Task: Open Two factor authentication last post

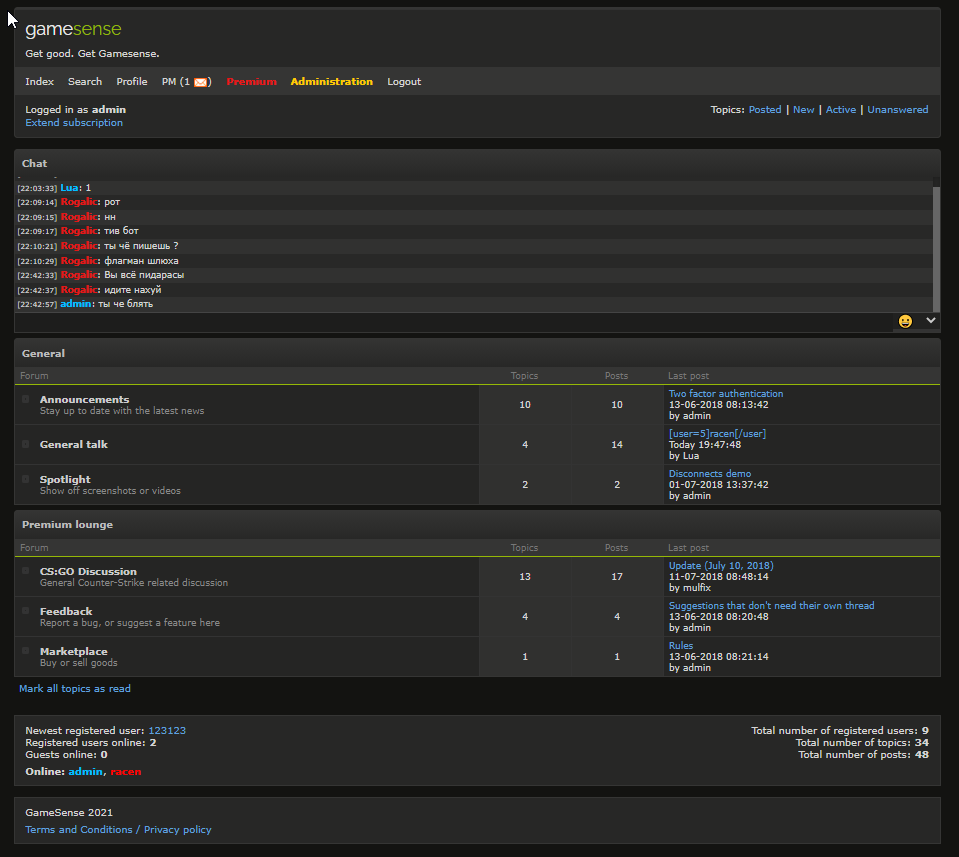Action: (725, 394)
